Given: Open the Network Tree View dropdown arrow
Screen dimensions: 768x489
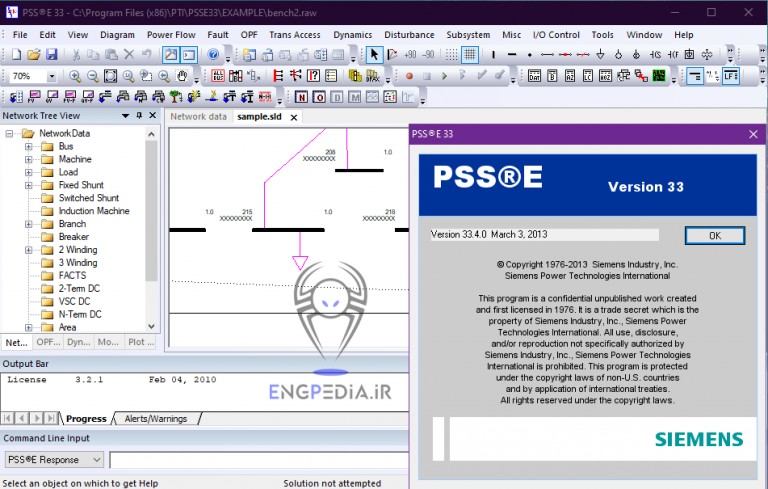Looking at the screenshot, I should (x=125, y=116).
